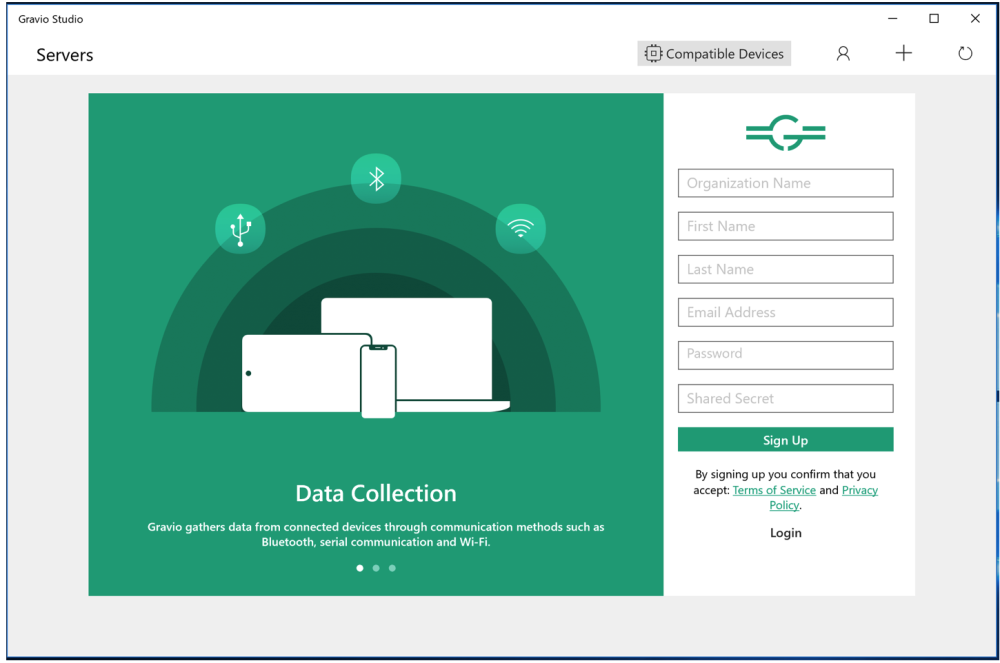Go to the third carousel slide dot
The height and width of the screenshot is (663, 1000).
[392, 568]
